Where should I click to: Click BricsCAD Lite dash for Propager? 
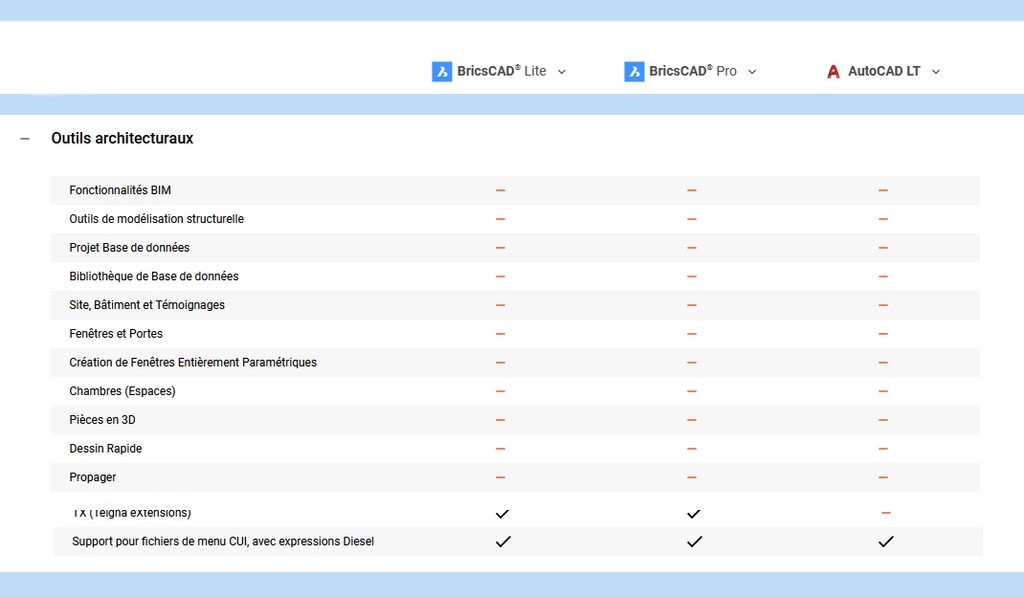(x=500, y=477)
